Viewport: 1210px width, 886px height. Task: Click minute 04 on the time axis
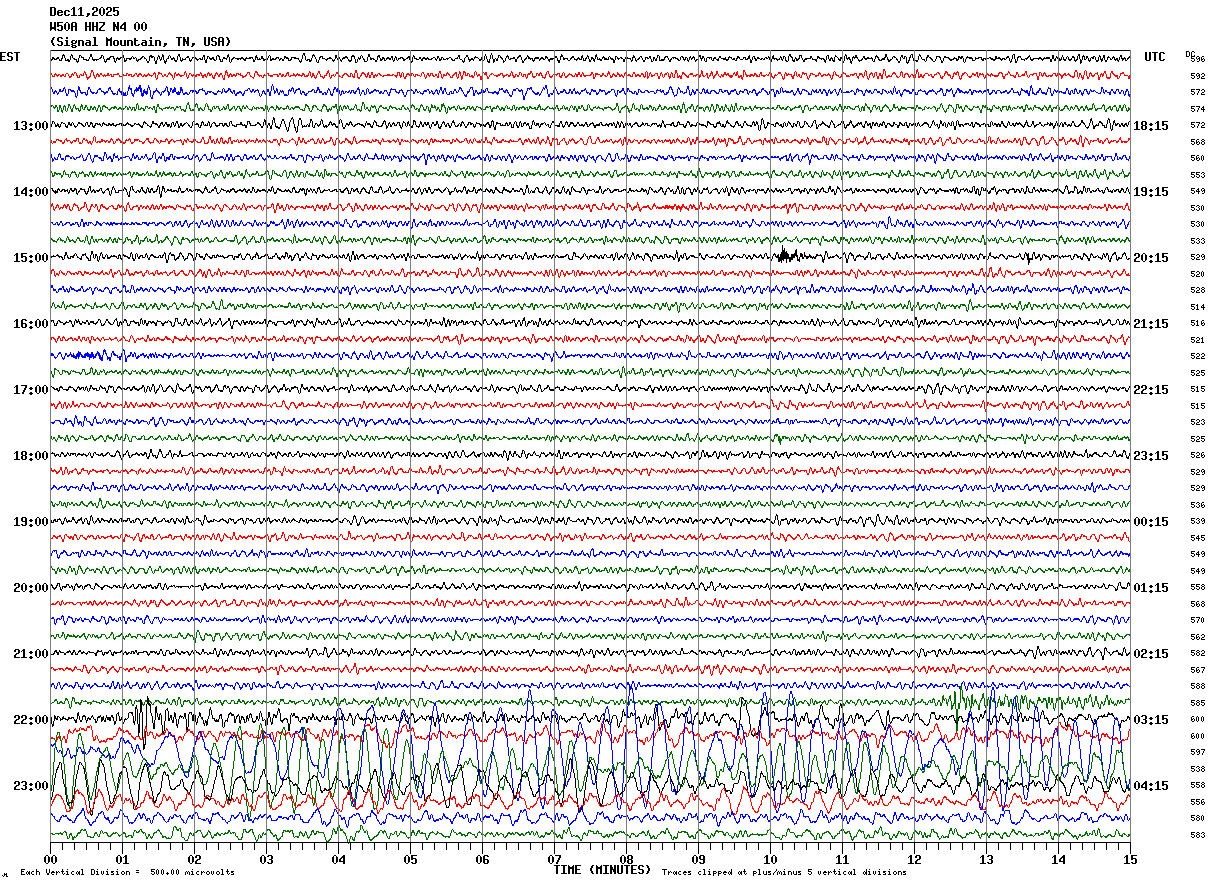click(338, 859)
